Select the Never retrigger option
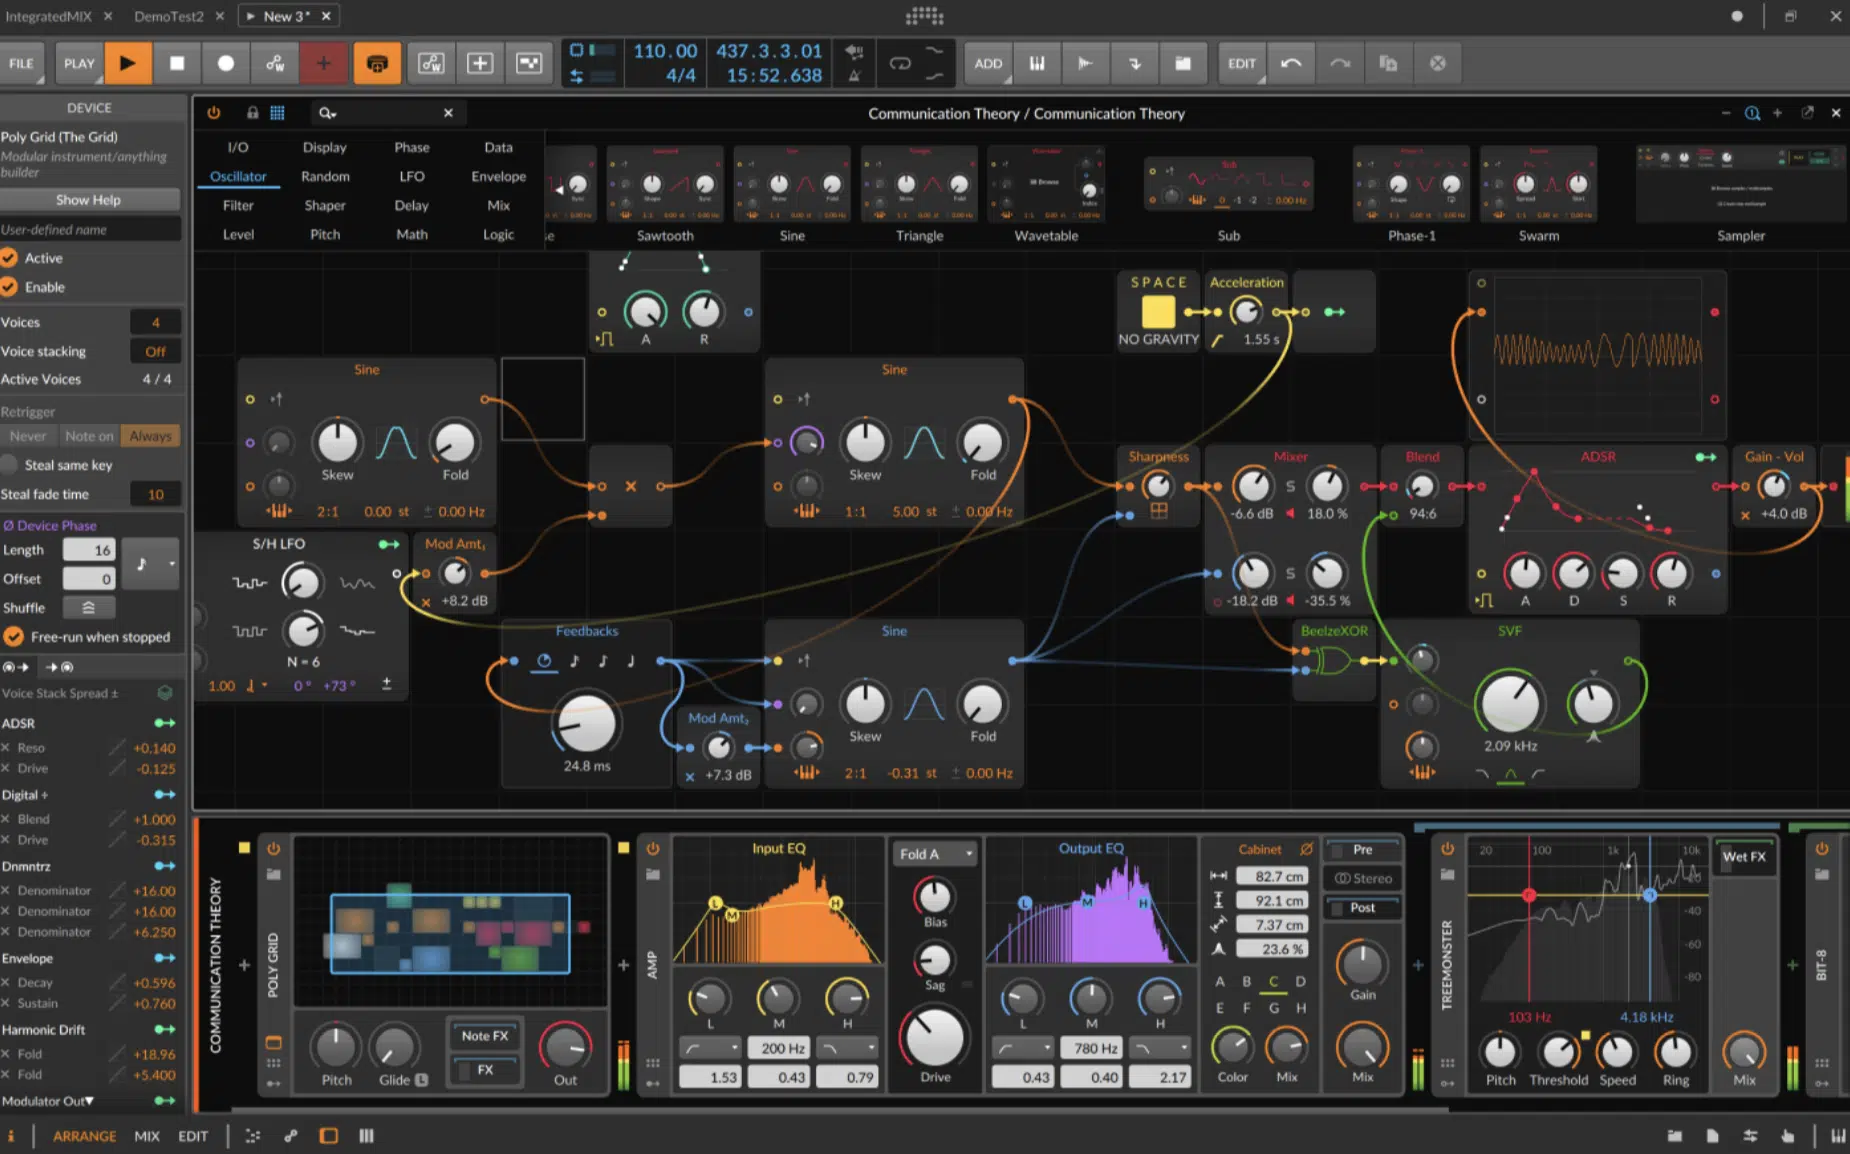 pos(28,436)
